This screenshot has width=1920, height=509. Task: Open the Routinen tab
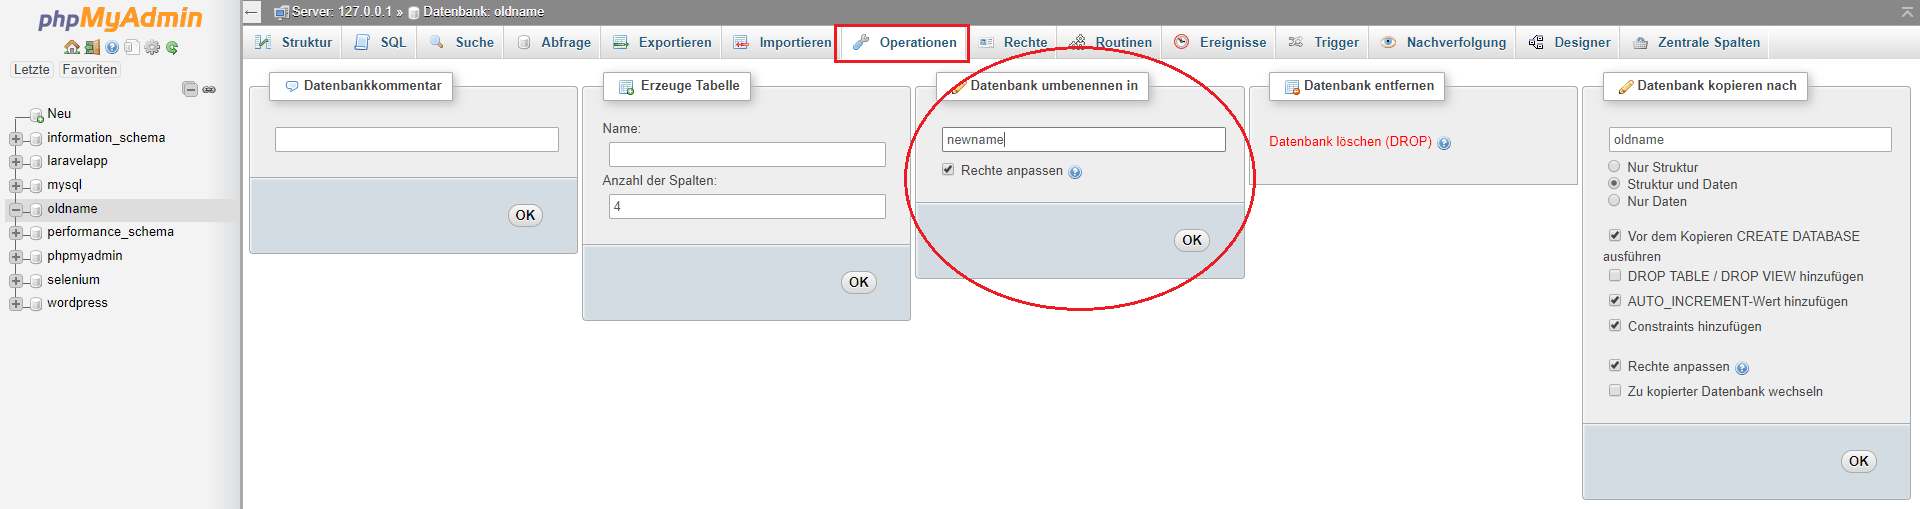tap(1110, 42)
